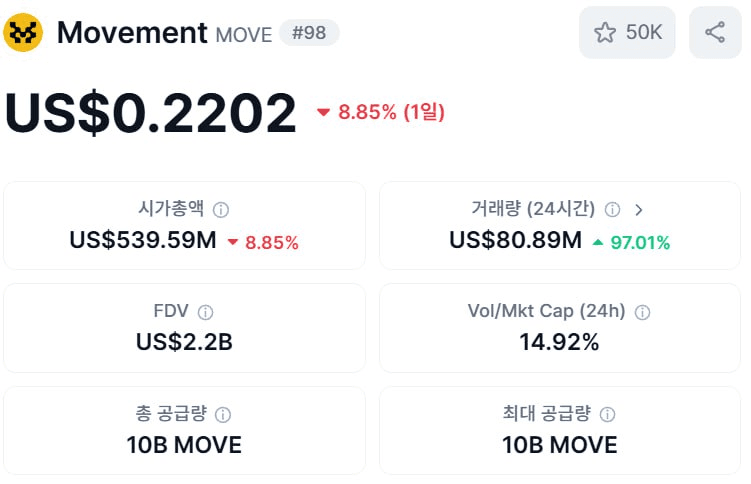Click the green 97.01% volume change
Image resolution: width=751 pixels, height=484 pixels.
tap(630, 242)
